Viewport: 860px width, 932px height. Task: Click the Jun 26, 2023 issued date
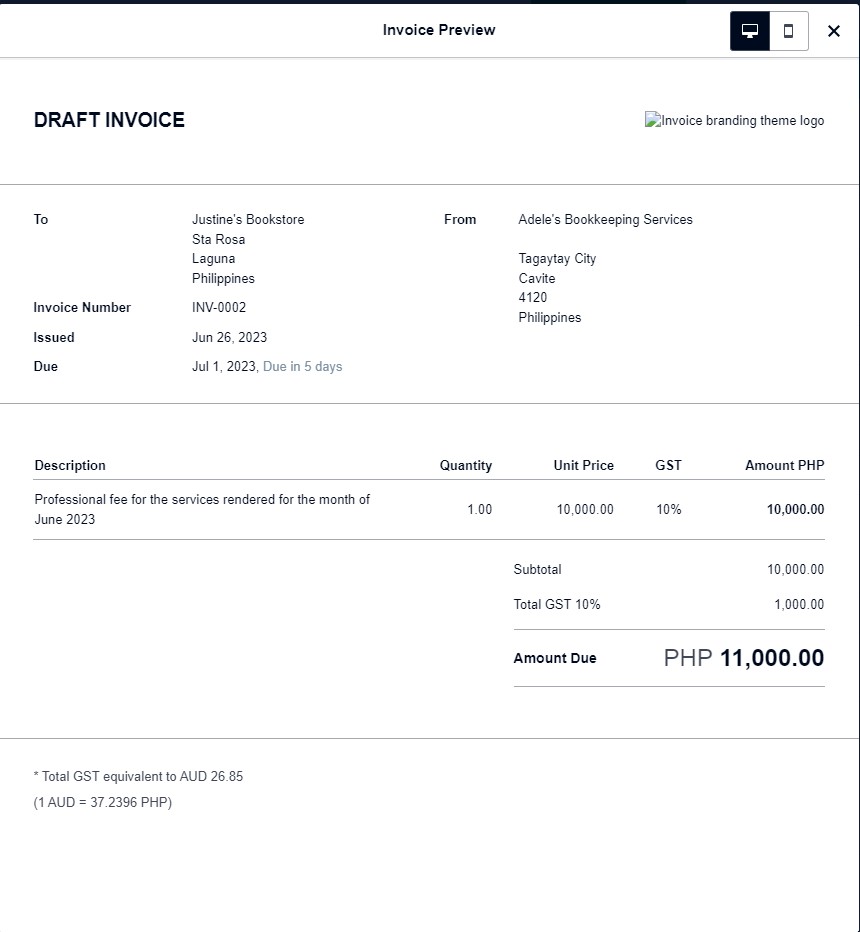[x=229, y=338]
